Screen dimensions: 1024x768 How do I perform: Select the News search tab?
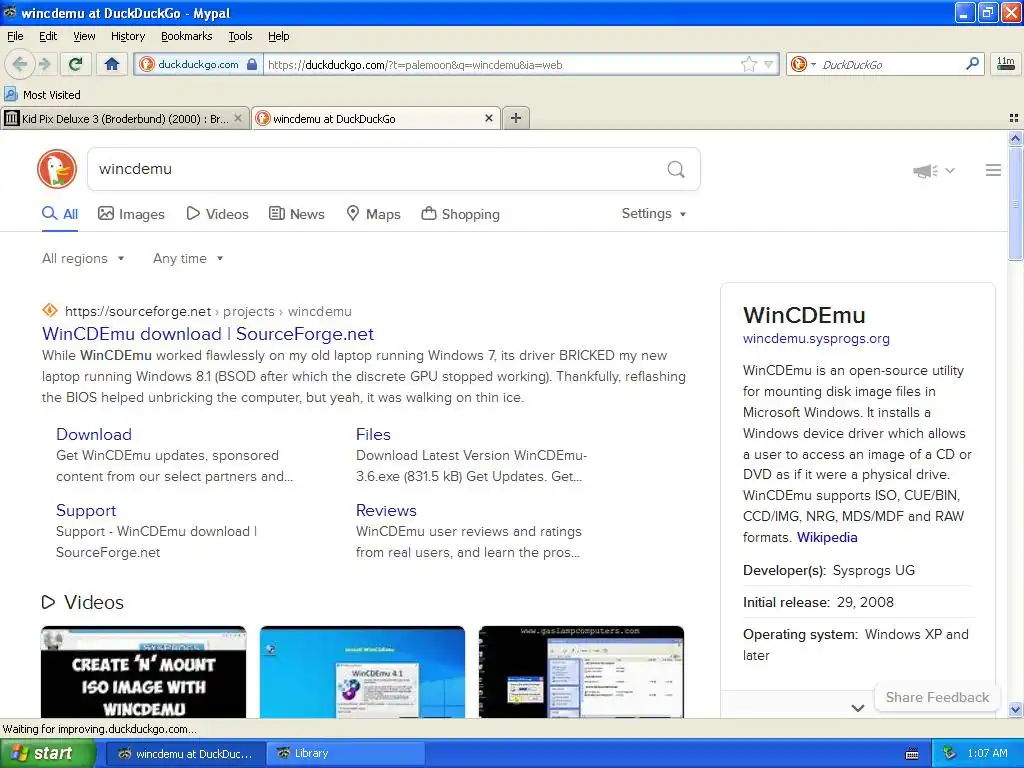[x=296, y=214]
